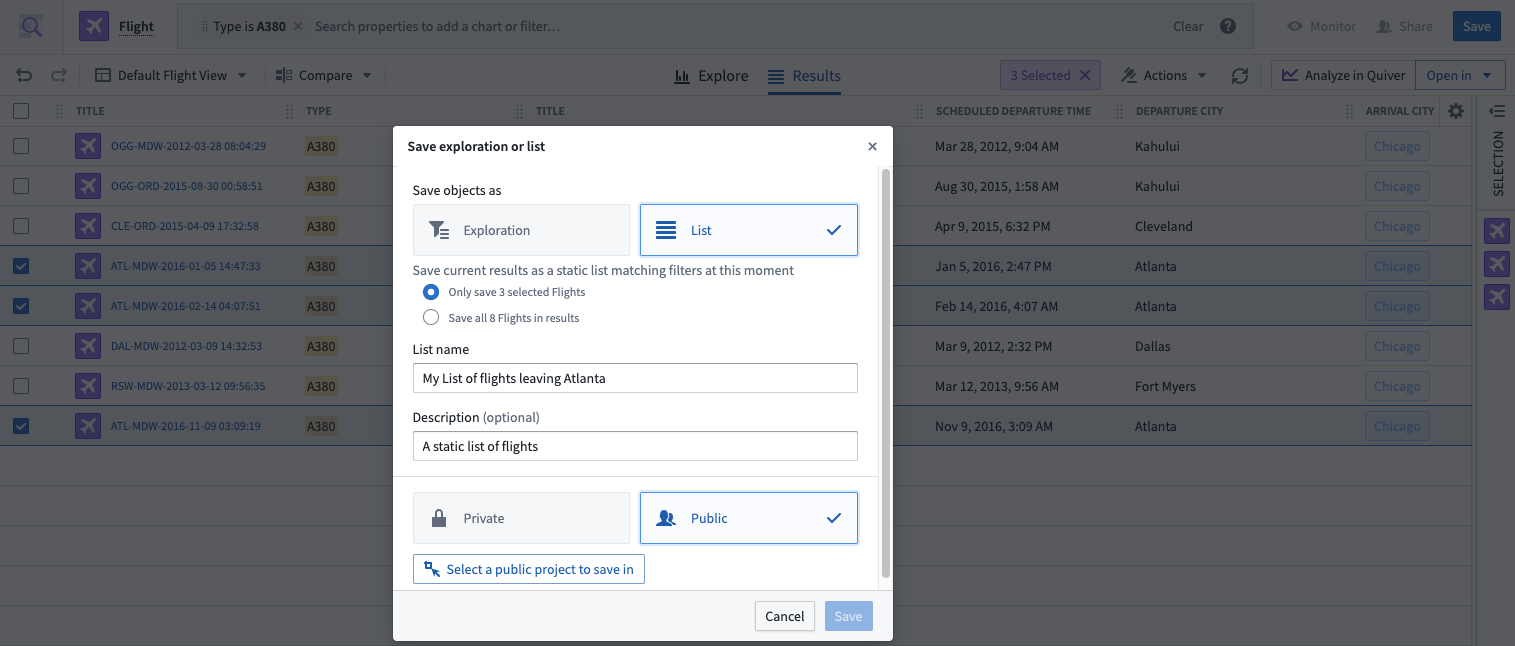Click A380 tag in the RSW-MDW row
The width and height of the screenshot is (1515, 646).
(x=321, y=386)
